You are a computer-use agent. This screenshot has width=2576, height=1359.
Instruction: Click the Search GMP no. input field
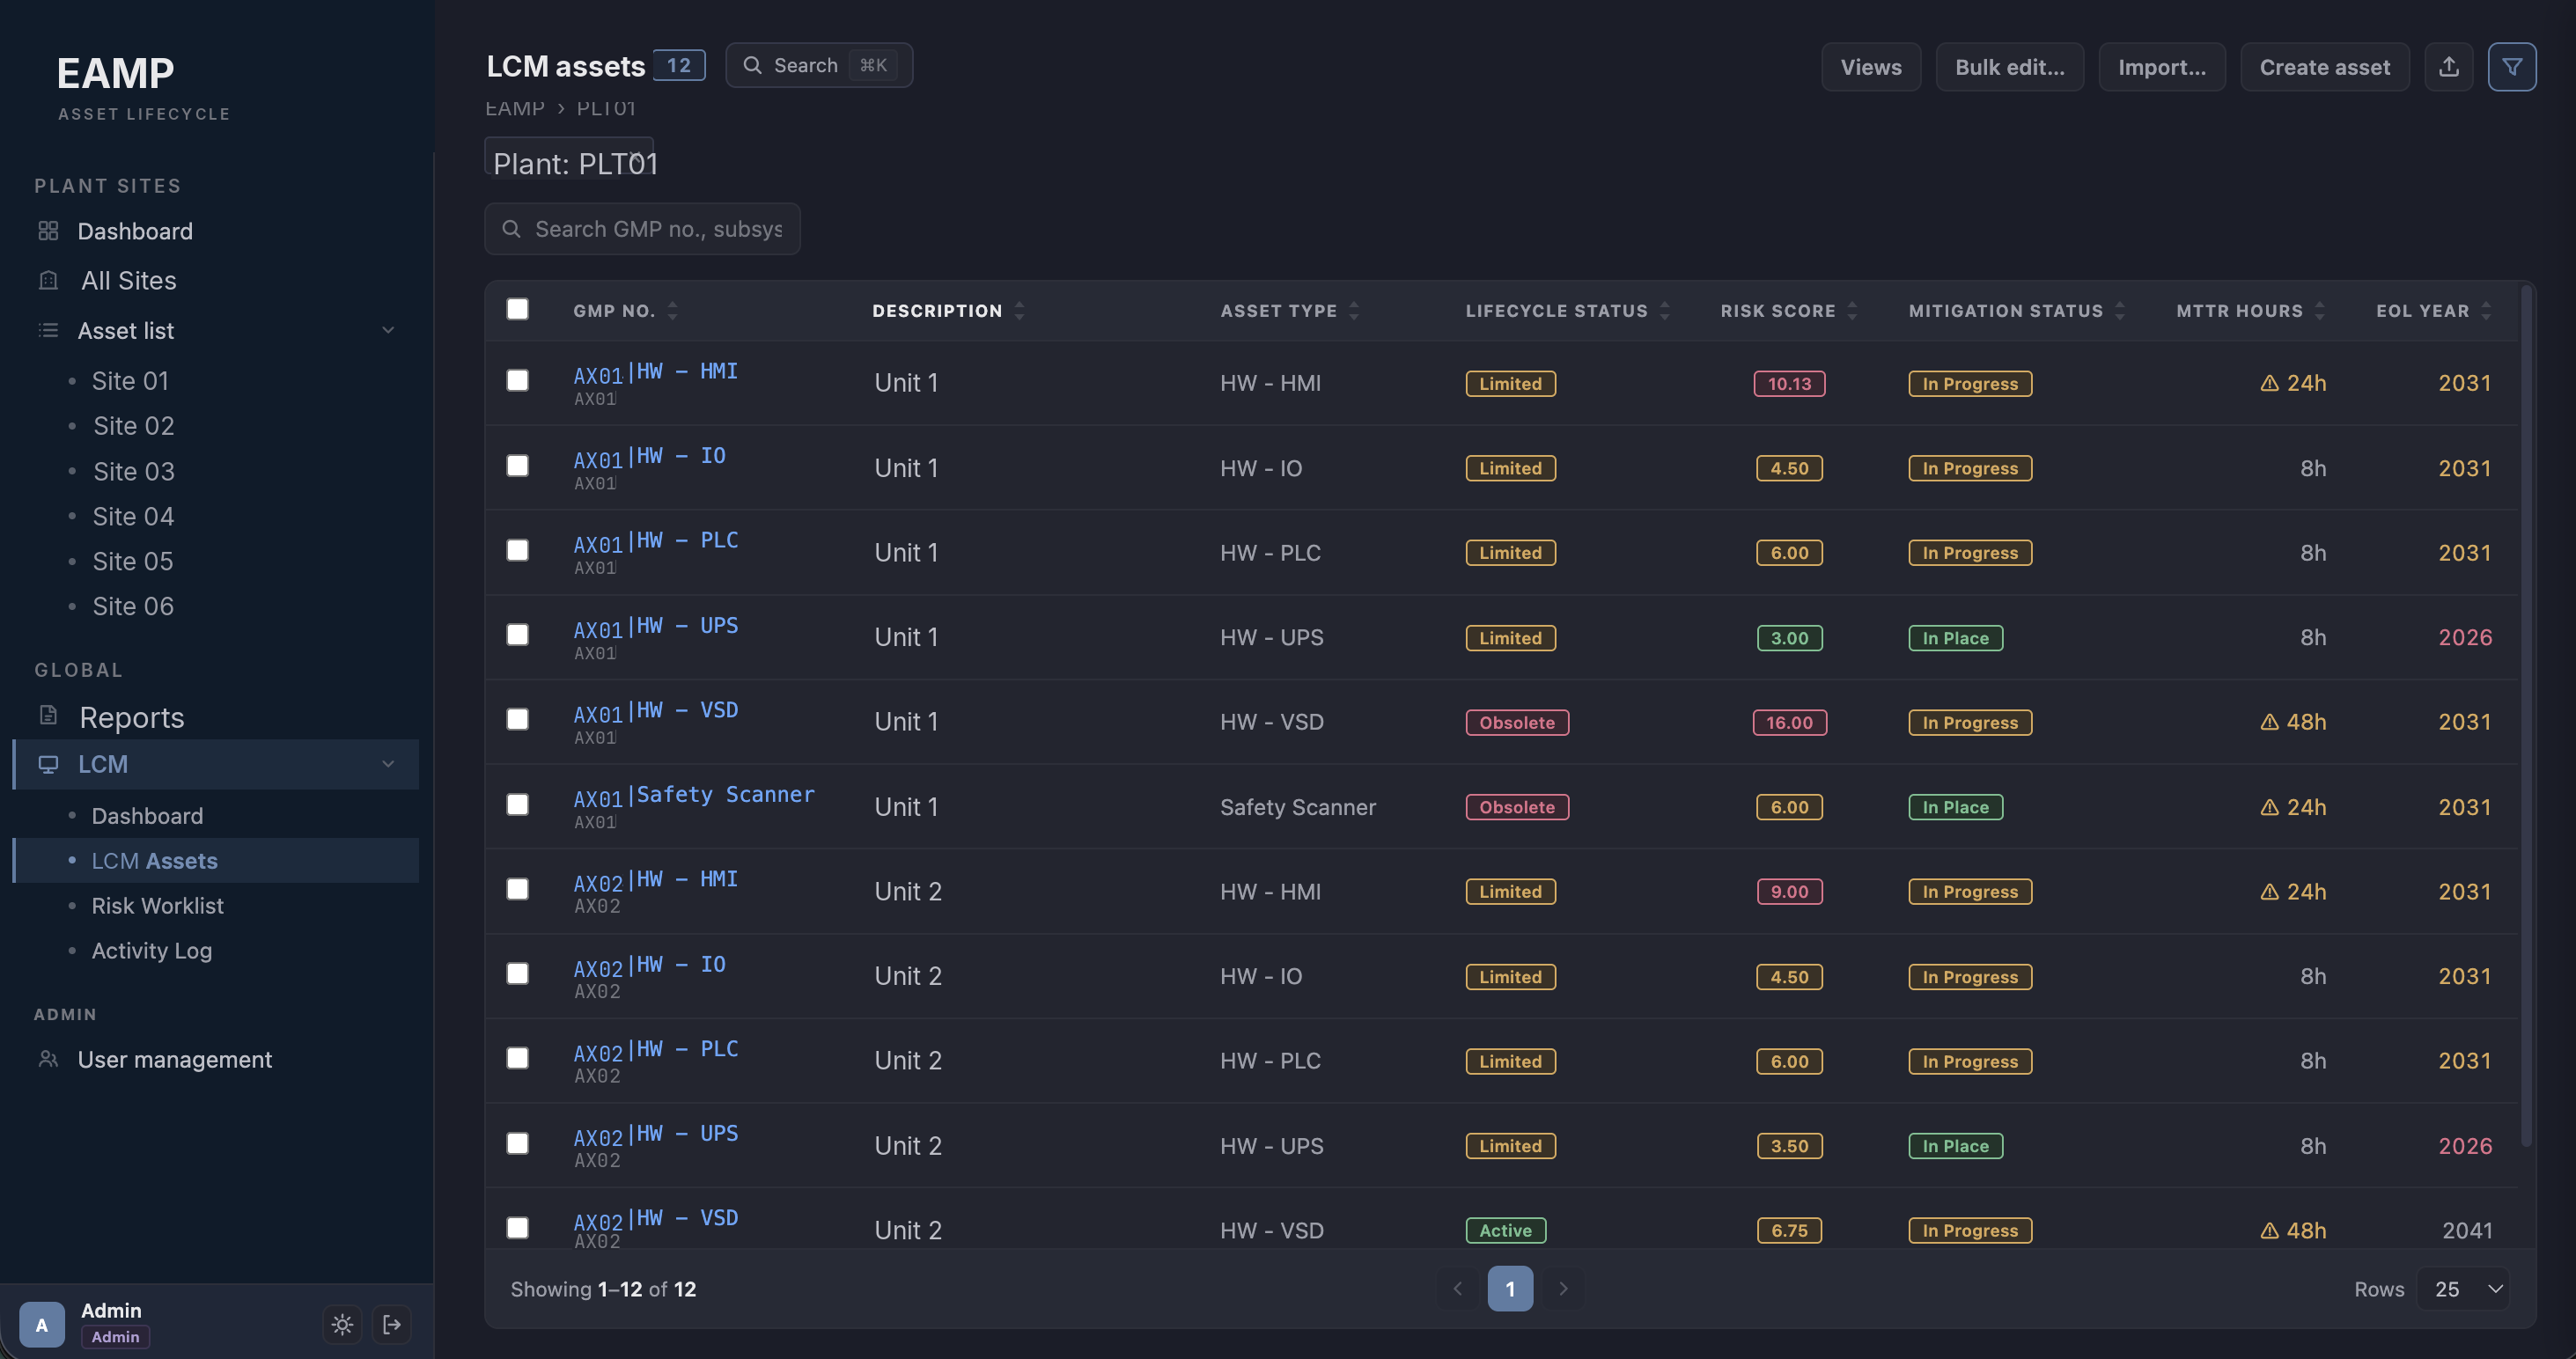coord(642,229)
